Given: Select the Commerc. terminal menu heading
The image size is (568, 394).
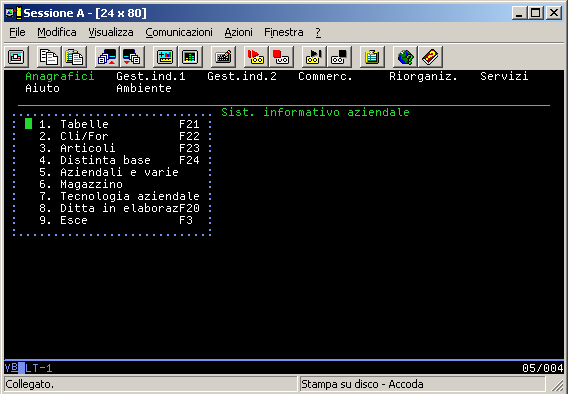Looking at the screenshot, I should tap(325, 76).
